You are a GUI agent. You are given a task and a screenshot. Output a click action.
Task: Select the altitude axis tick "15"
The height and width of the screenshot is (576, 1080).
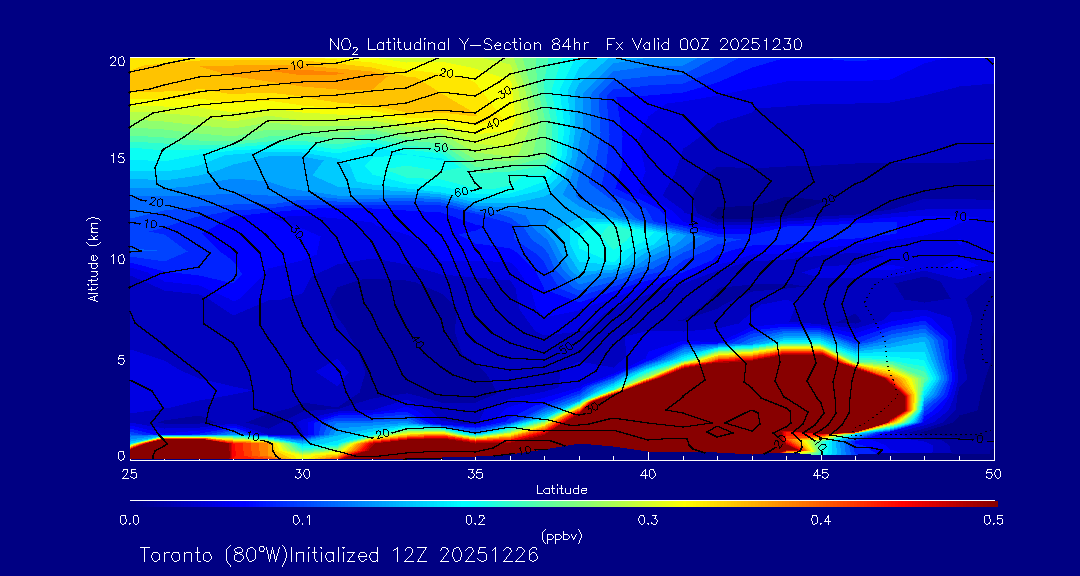117,158
